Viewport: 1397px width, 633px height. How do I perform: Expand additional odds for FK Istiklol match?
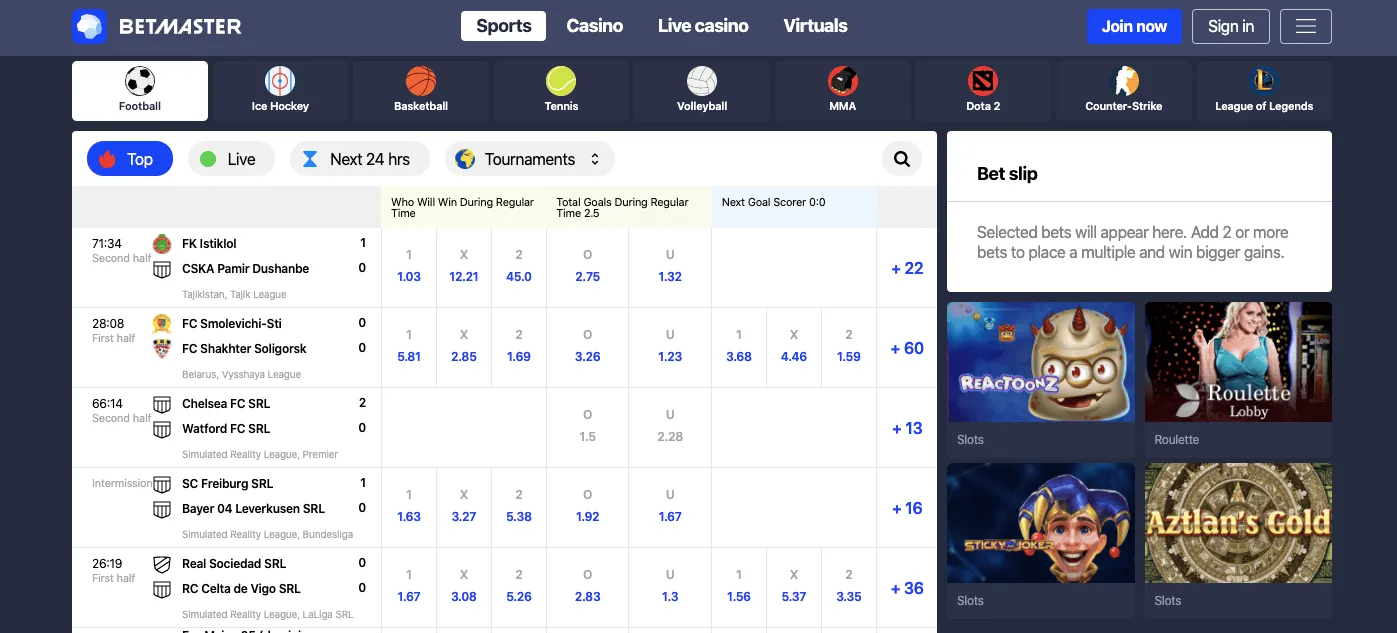click(x=905, y=268)
